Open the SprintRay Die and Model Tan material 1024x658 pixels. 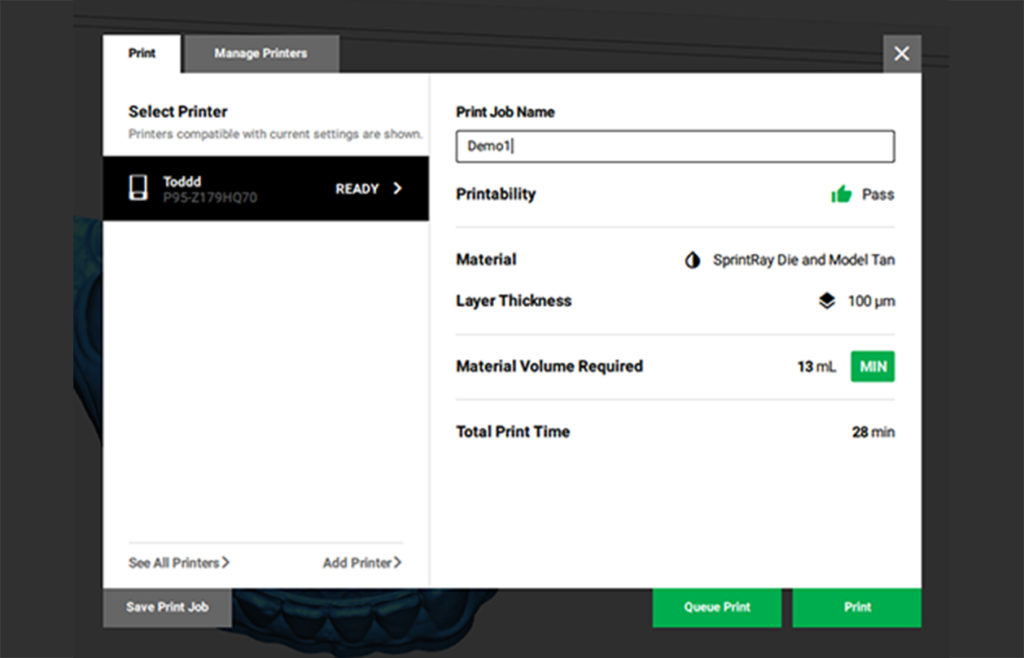click(803, 260)
